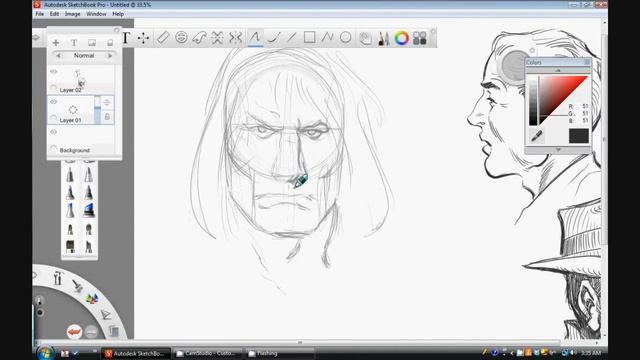Select the Text tool in the top toolbar
Viewport: 640px width, 360px height.
(127, 38)
